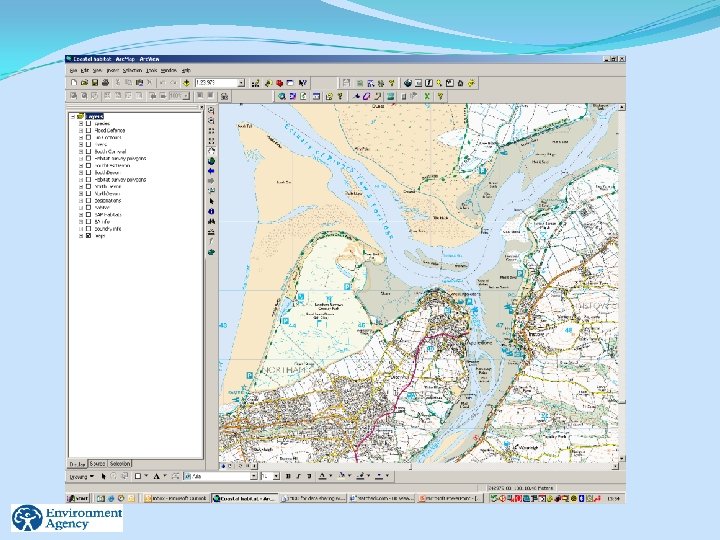Image resolution: width=720 pixels, height=540 pixels.
Task: Switch to the Selection tab
Action: [120, 464]
